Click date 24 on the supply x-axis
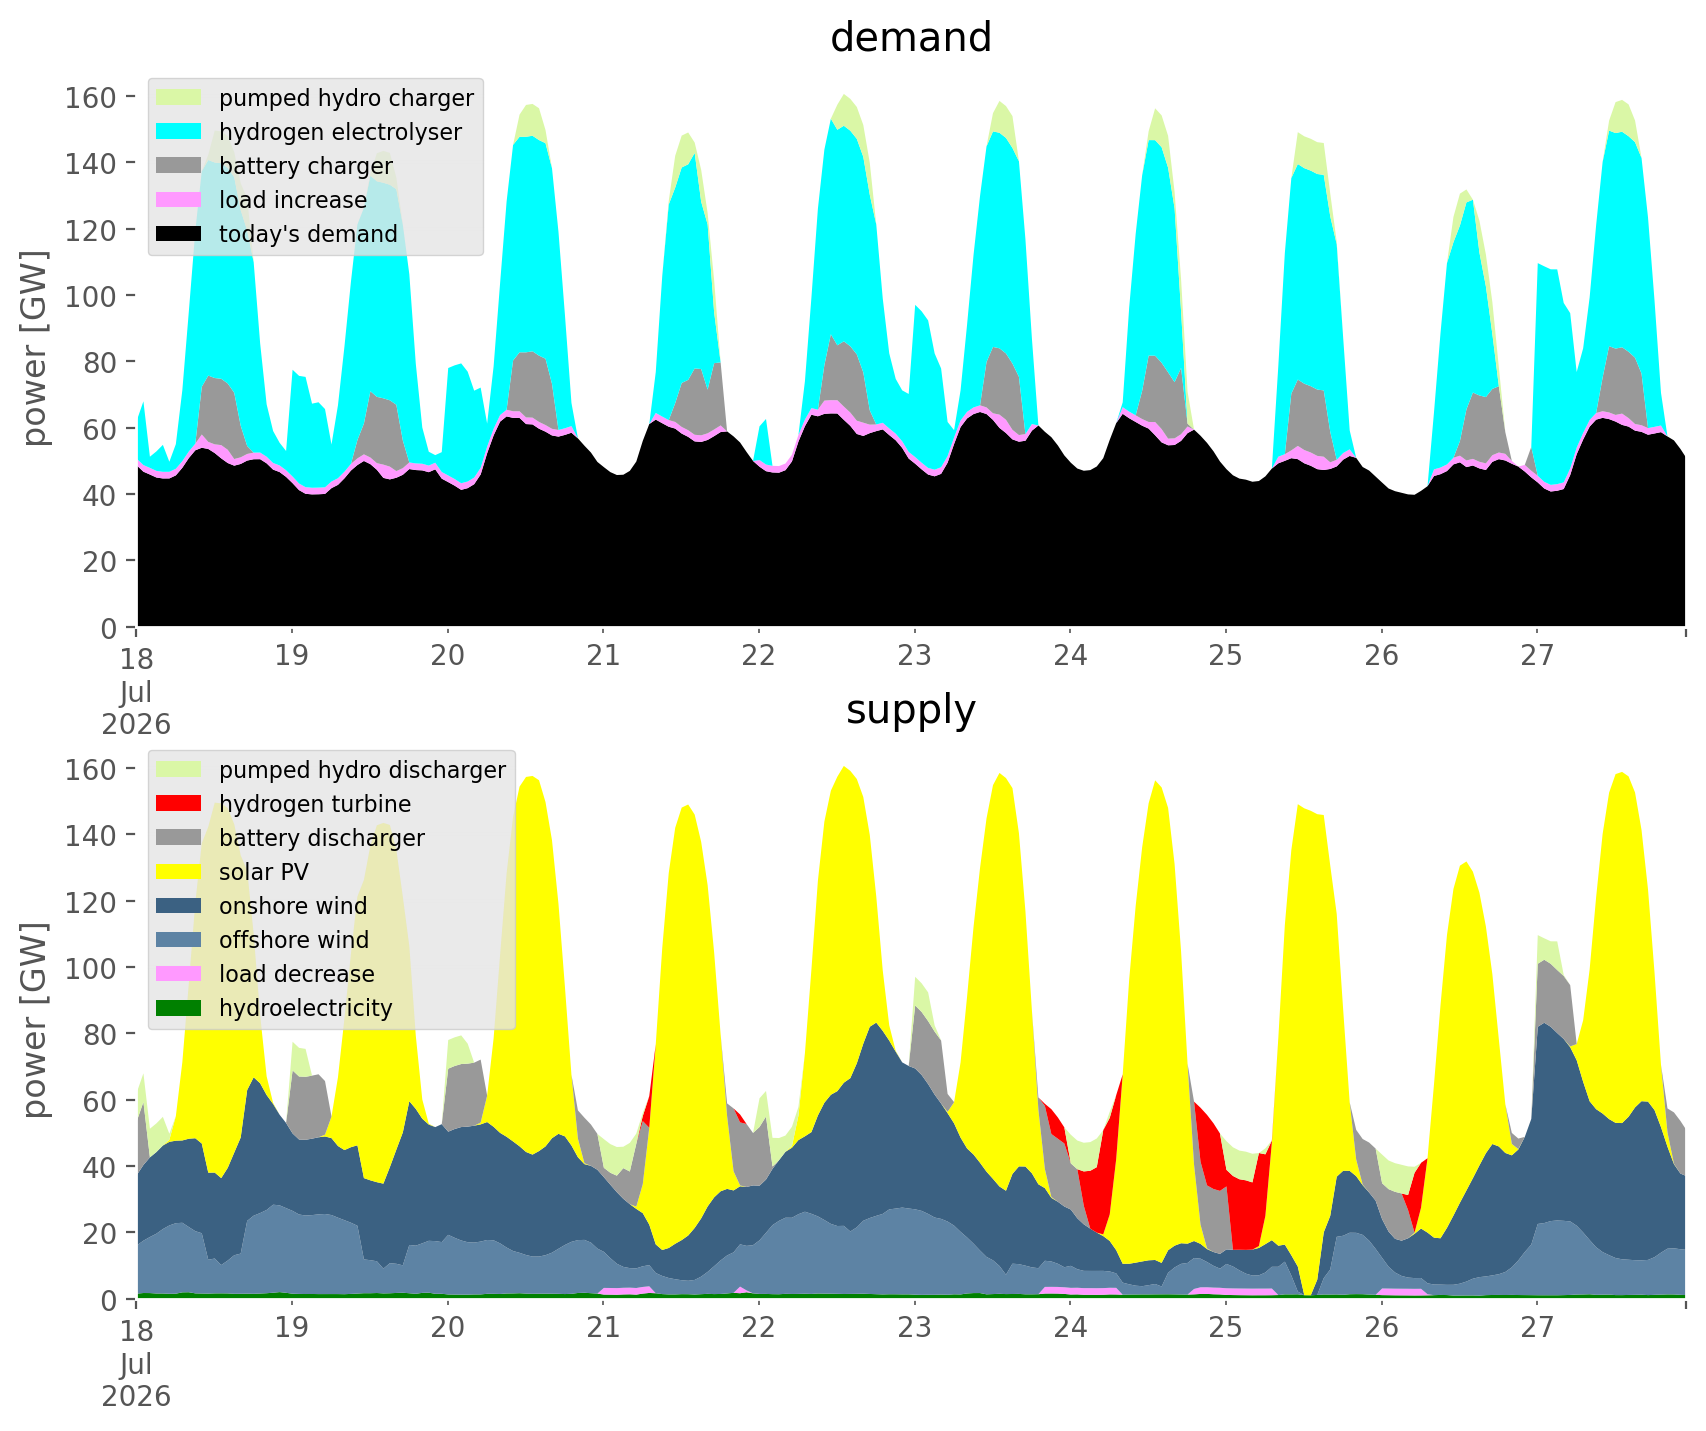Screen dimensions: 1706x1431 pyautogui.click(x=1070, y=1328)
